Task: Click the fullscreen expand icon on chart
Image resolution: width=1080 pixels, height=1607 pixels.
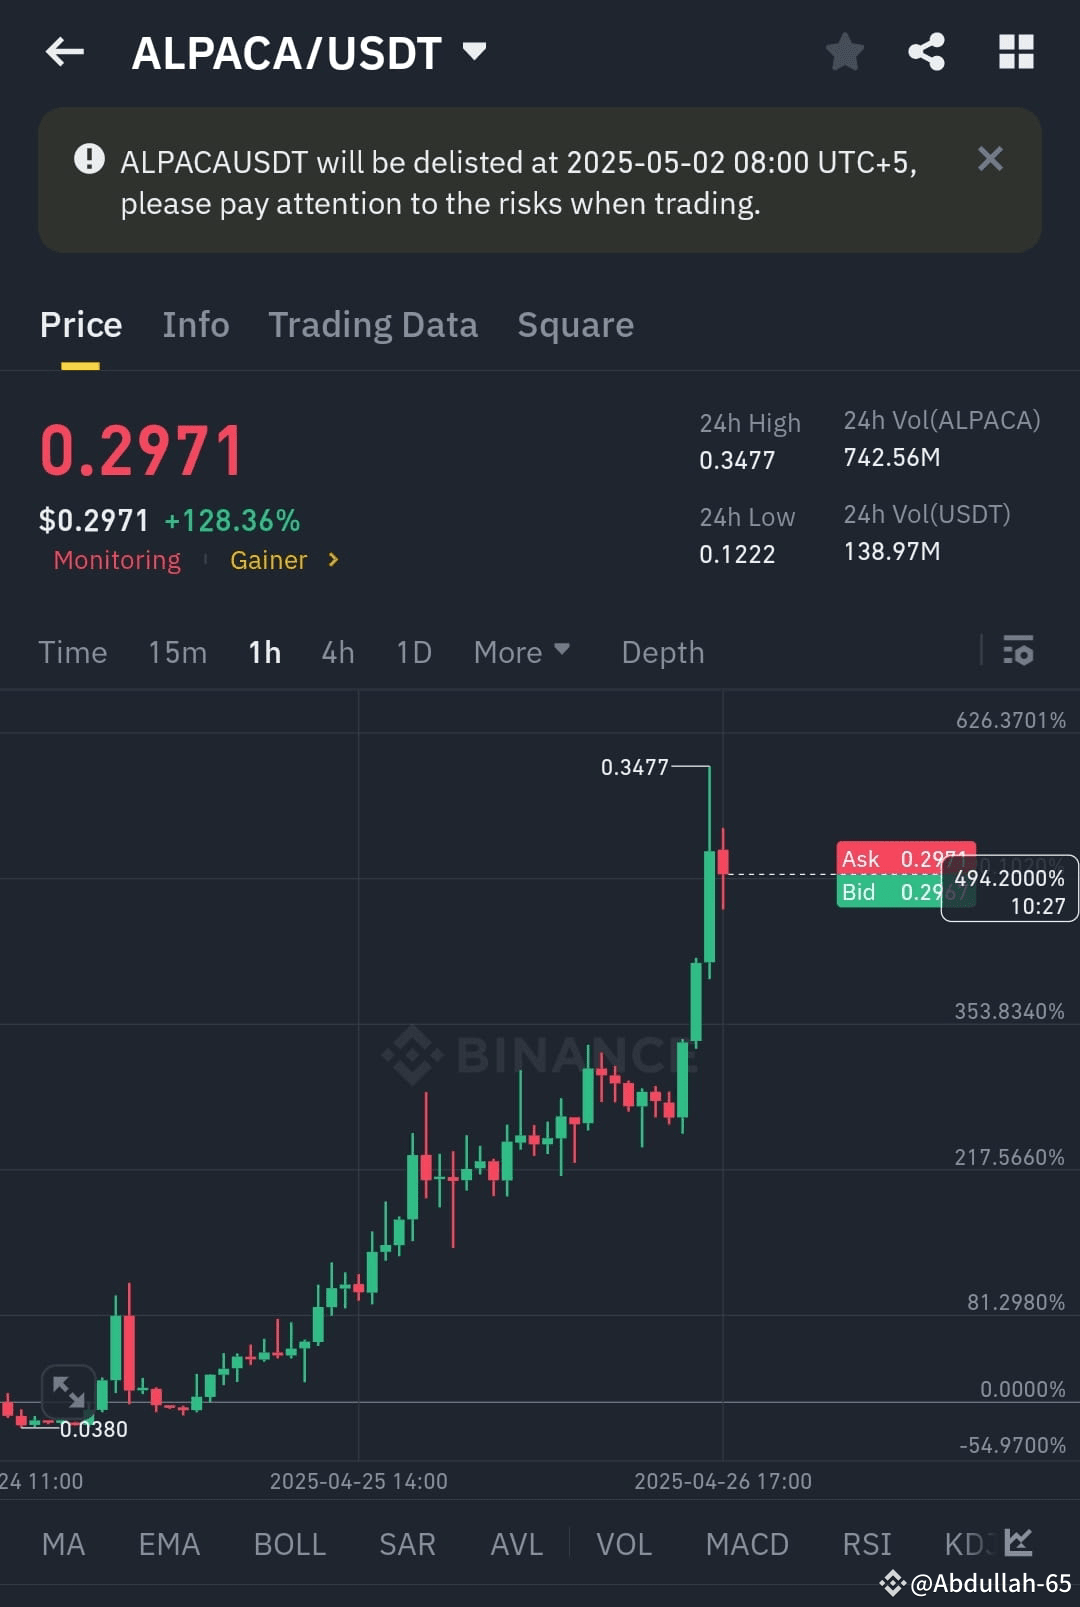Action: pyautogui.click(x=66, y=1390)
